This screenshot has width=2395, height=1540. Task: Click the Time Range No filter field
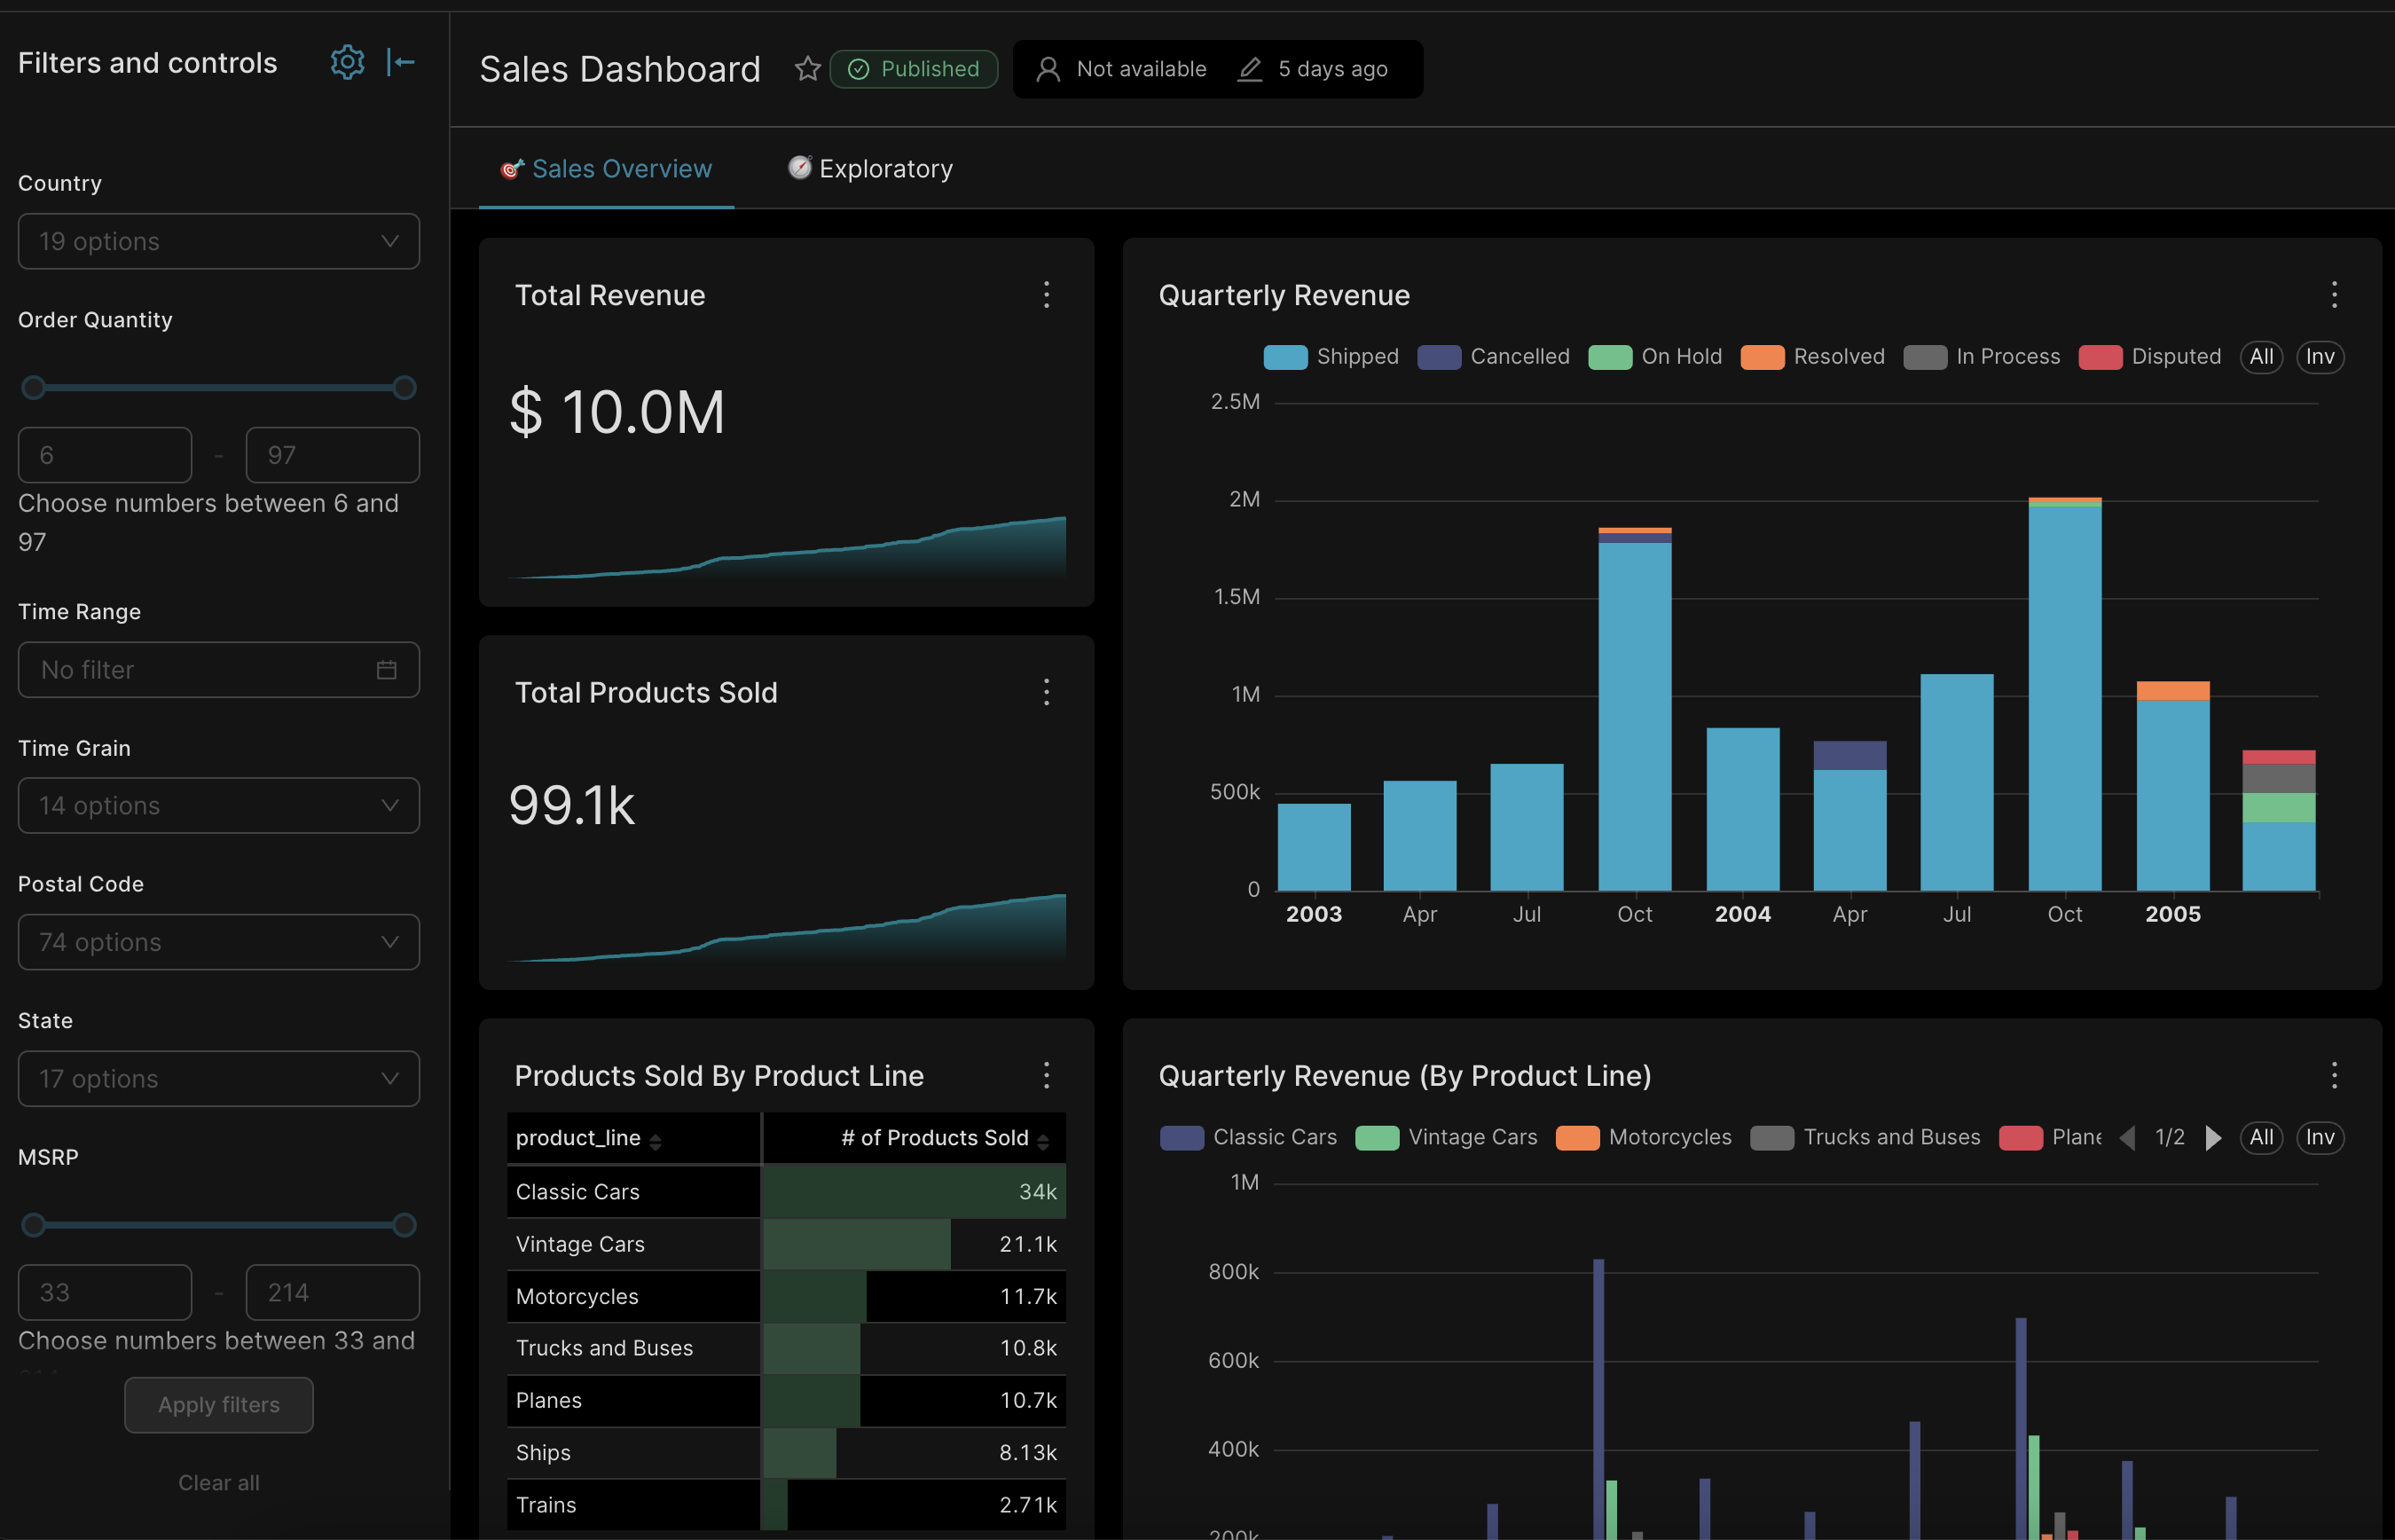point(219,670)
